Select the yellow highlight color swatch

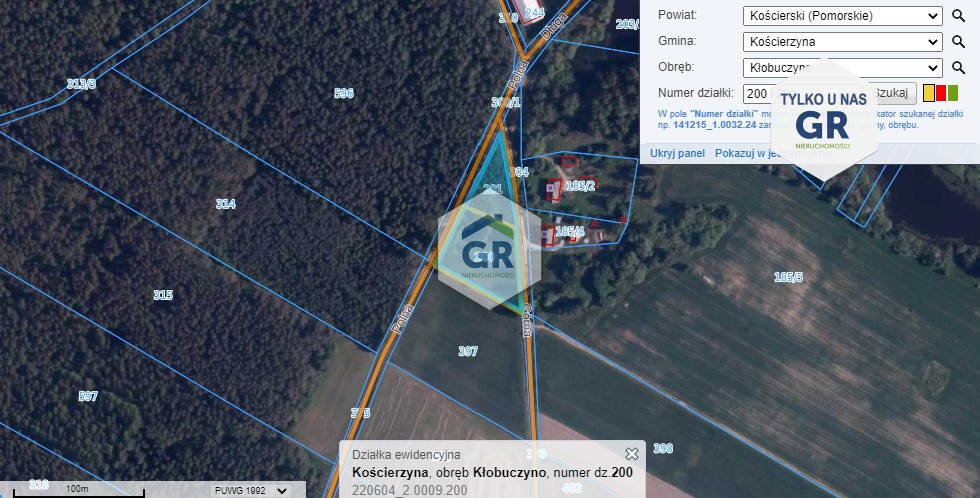pos(929,93)
